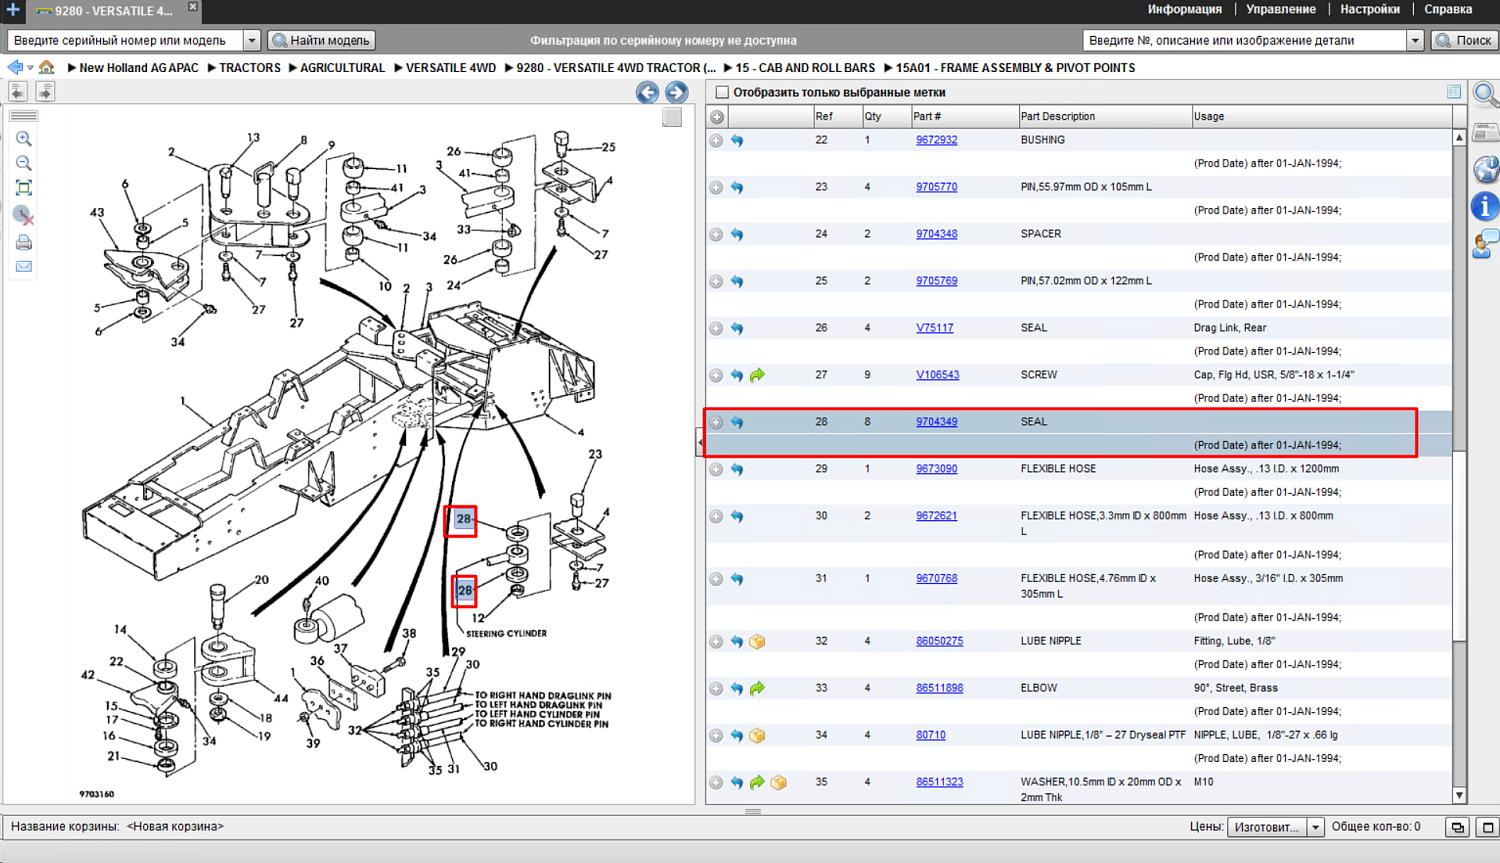Click the blue back arrow beside the home icon

tap(15, 68)
